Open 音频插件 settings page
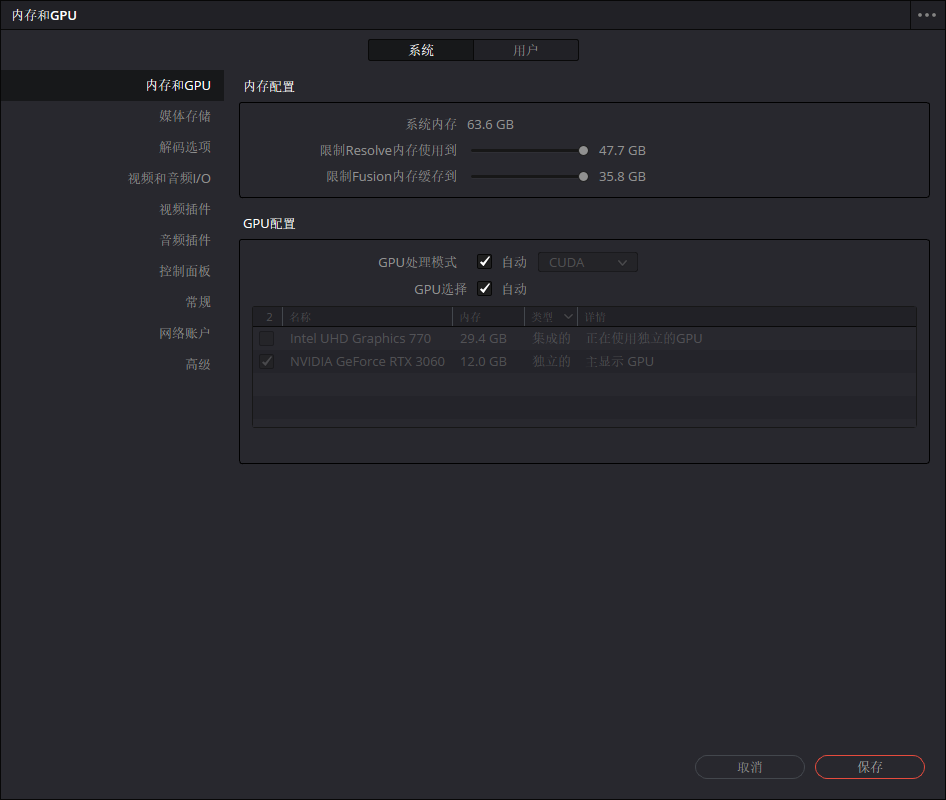The height and width of the screenshot is (800, 946). [185, 240]
